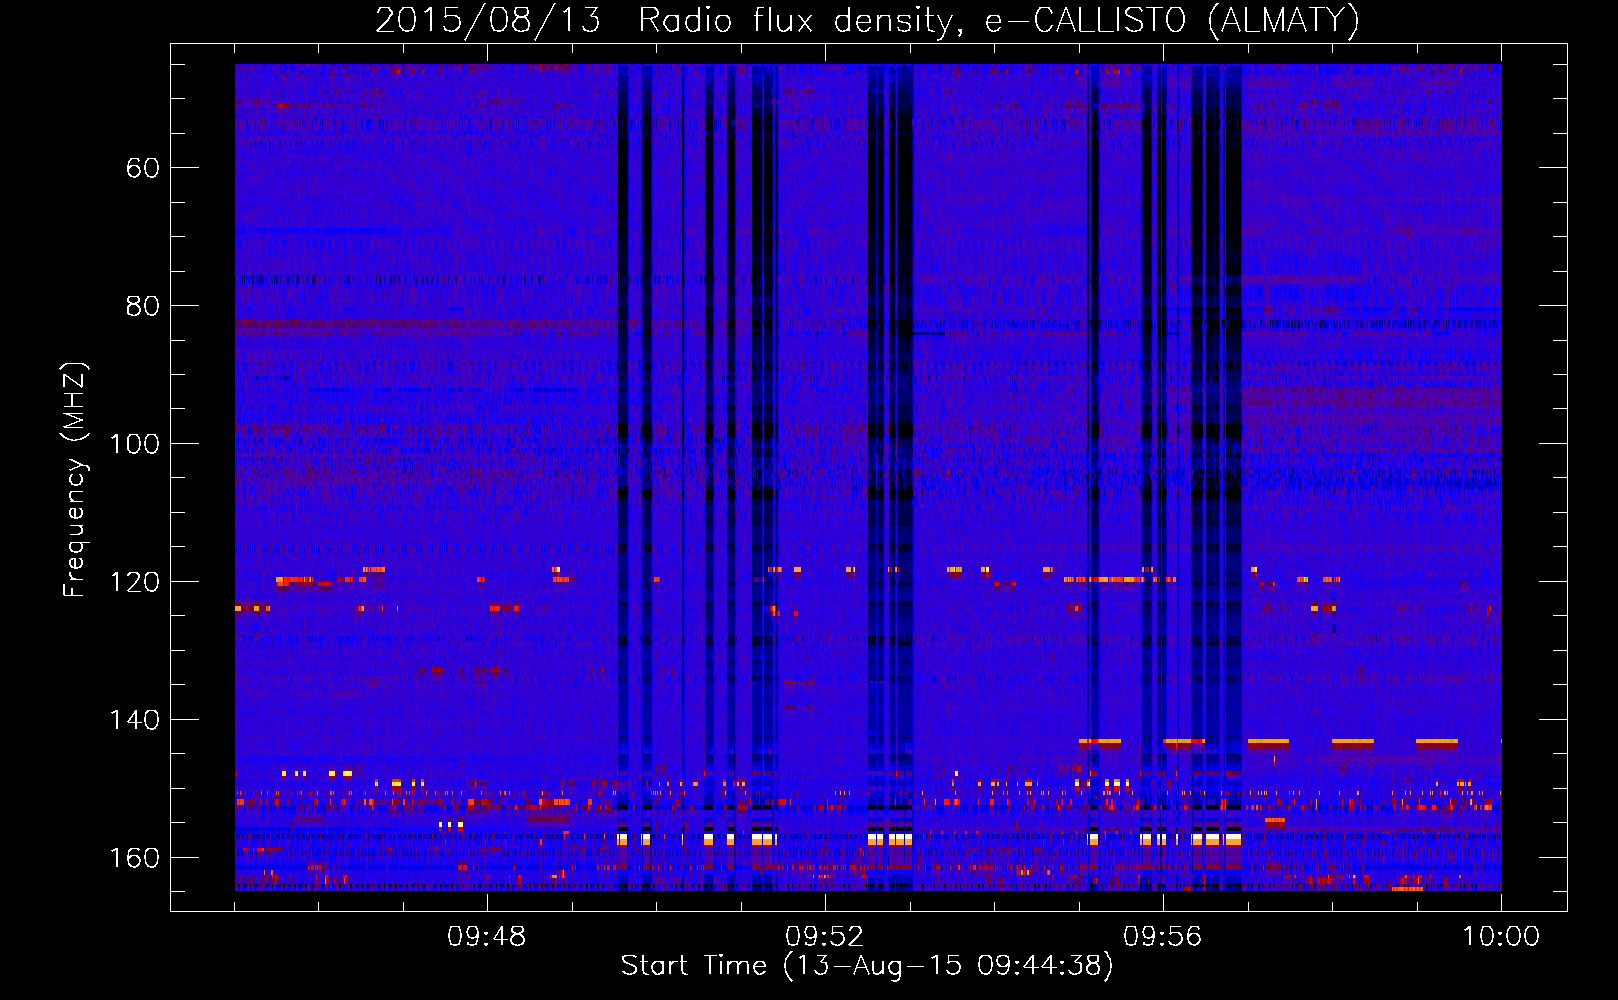1618x1000 pixels.
Task: Click the time tick label '10:00'
Action: (x=1501, y=937)
